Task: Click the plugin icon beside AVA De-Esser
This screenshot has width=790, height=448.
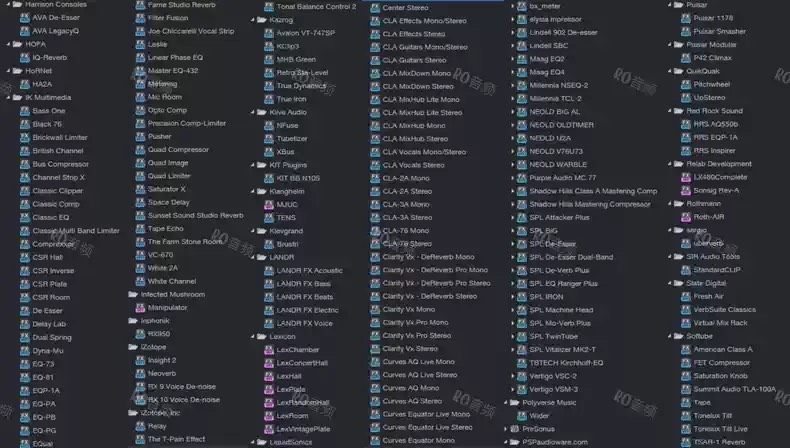Action: pos(25,18)
